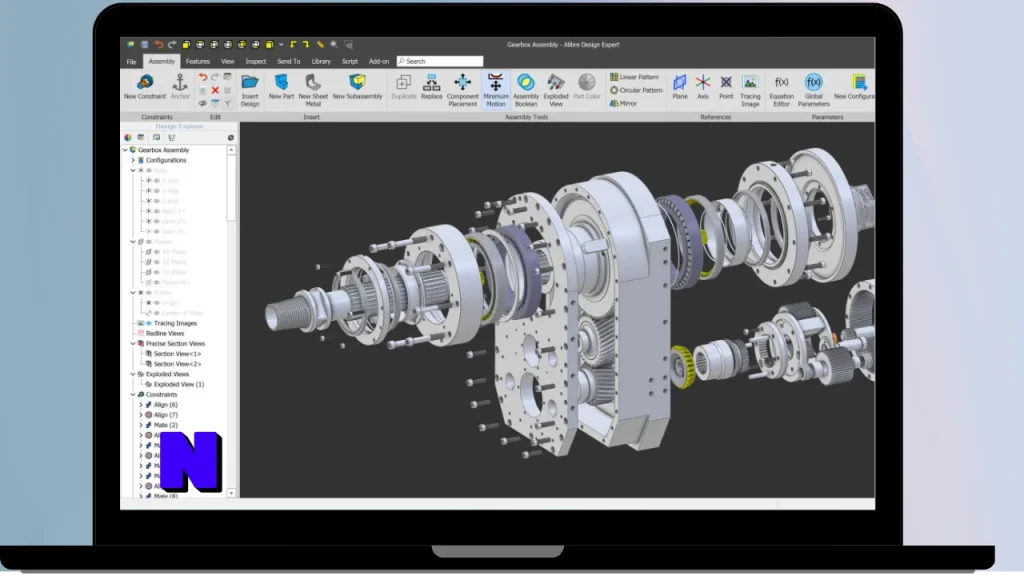Click the ribbon Search field
The image size is (1024, 576).
(440, 61)
